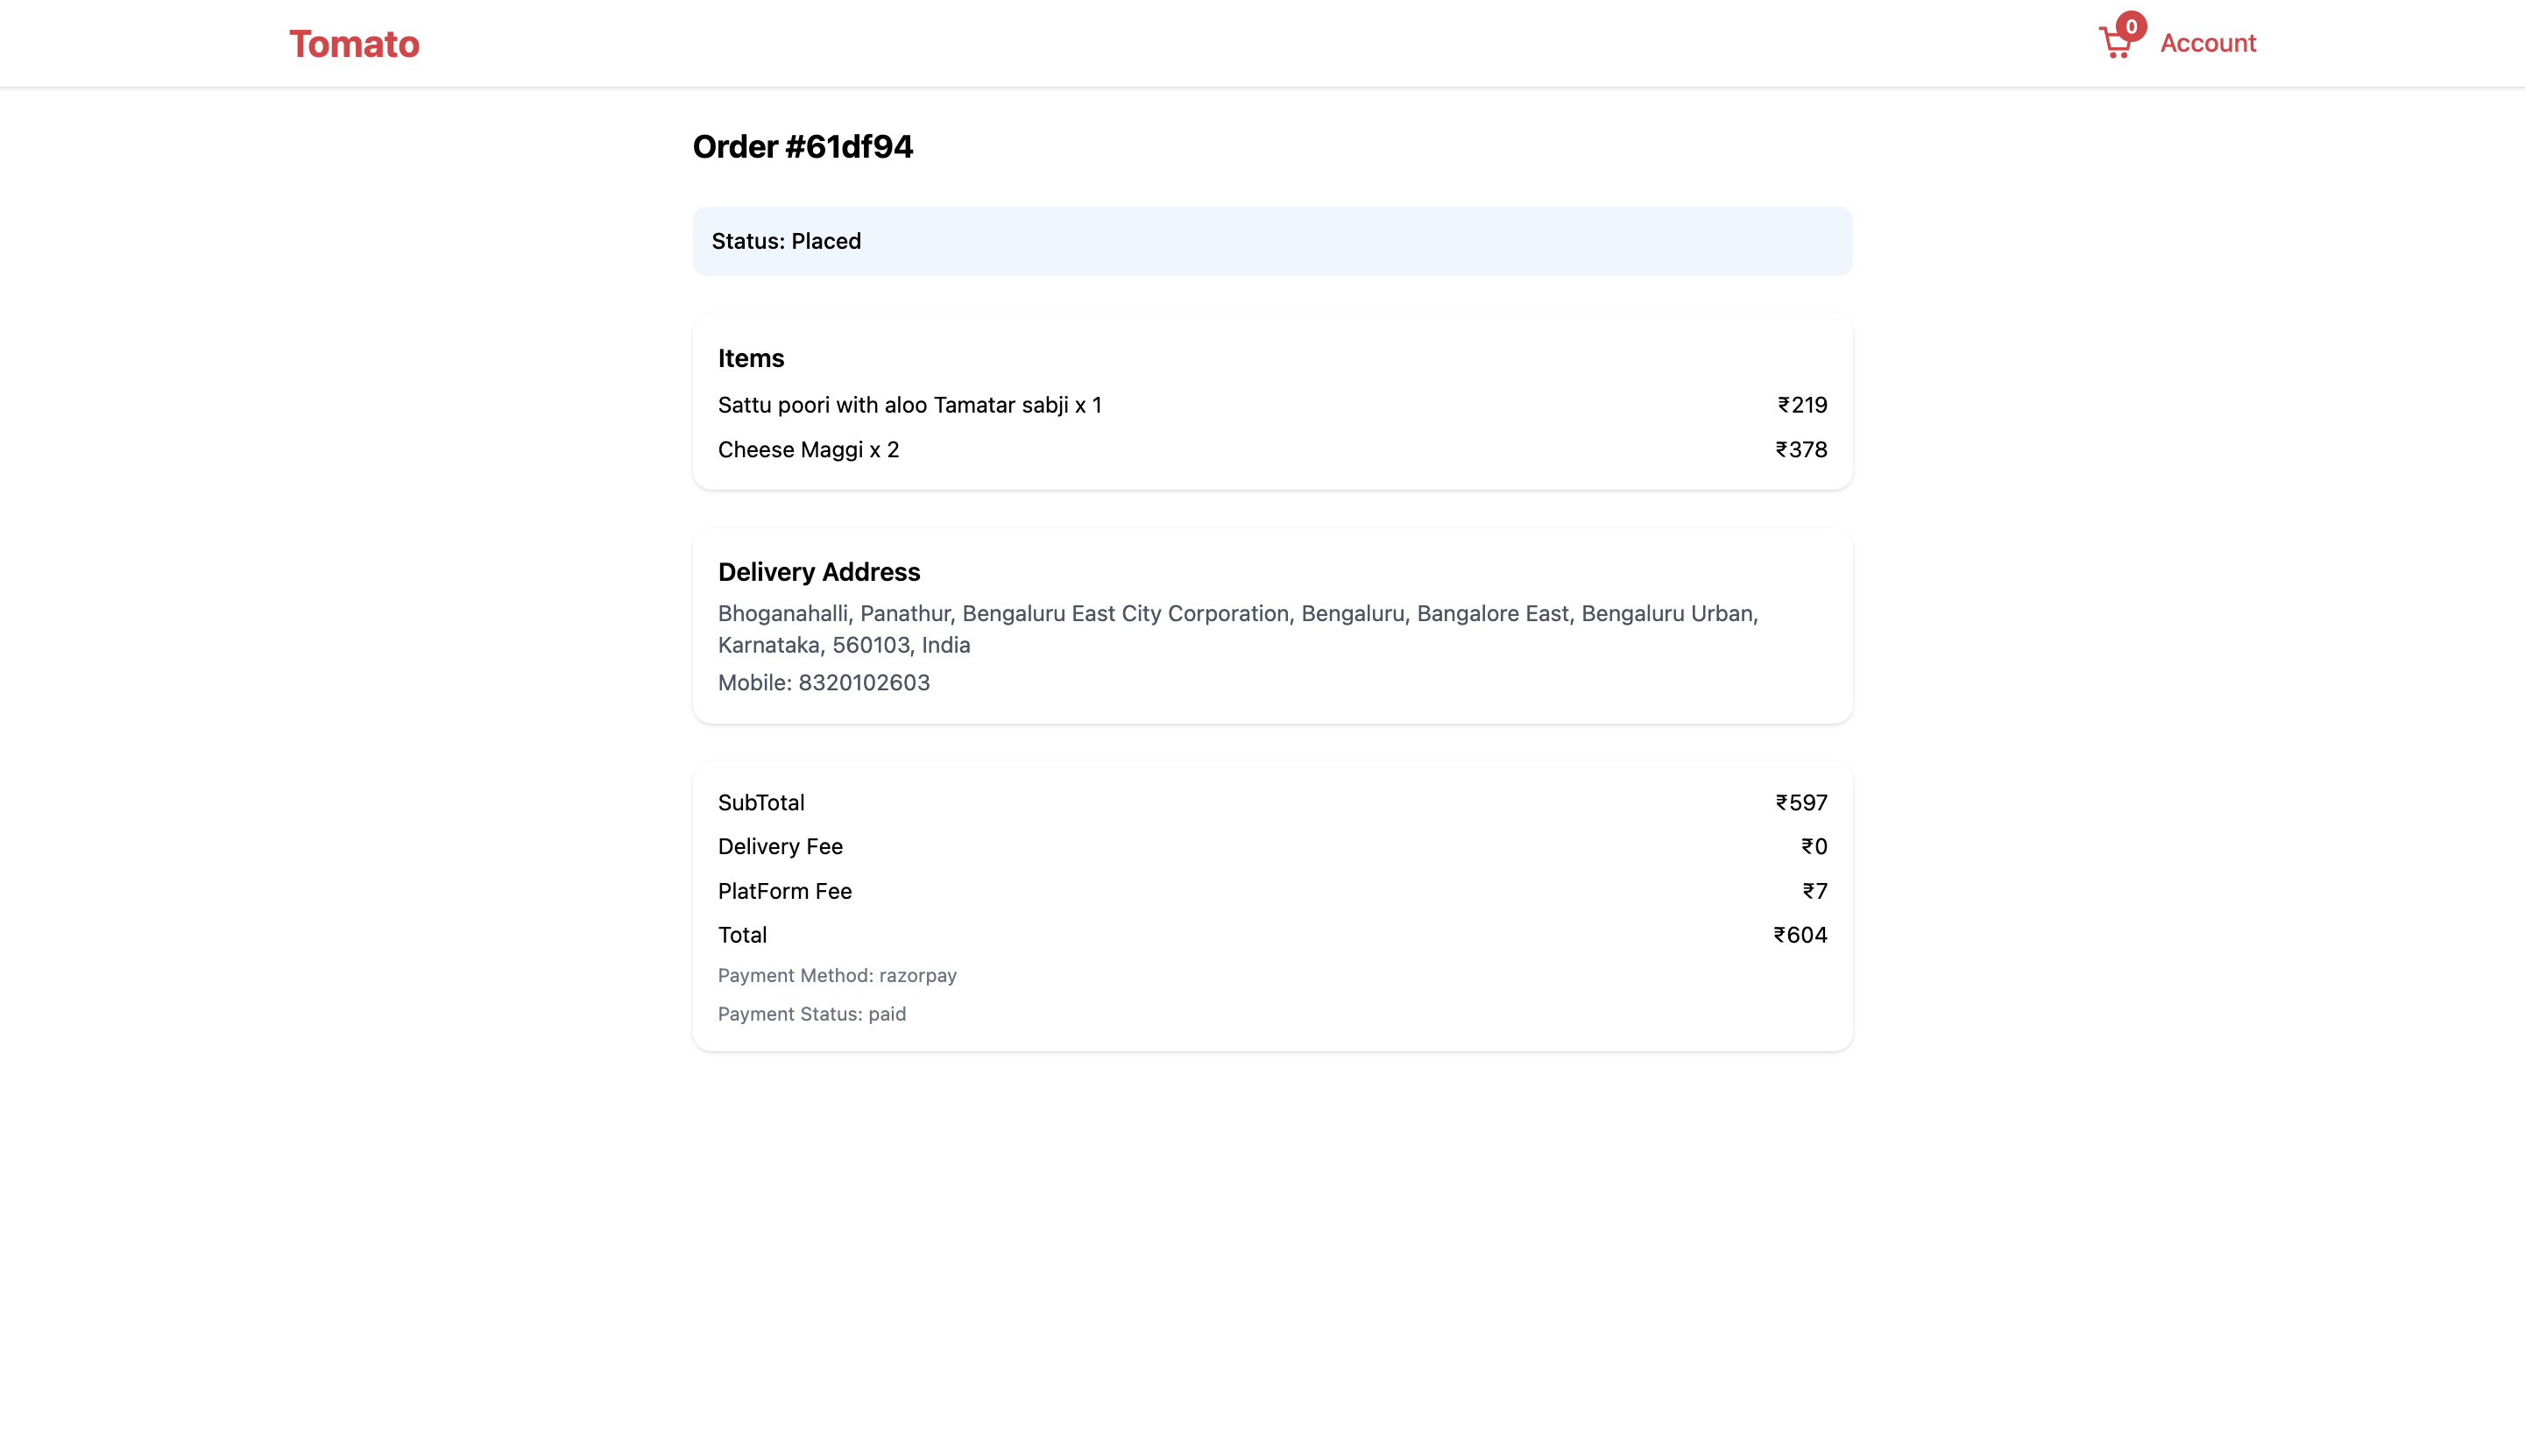Select the Bhoganahalli address text
Image resolution: width=2525 pixels, height=1456 pixels.
[x=1238, y=629]
